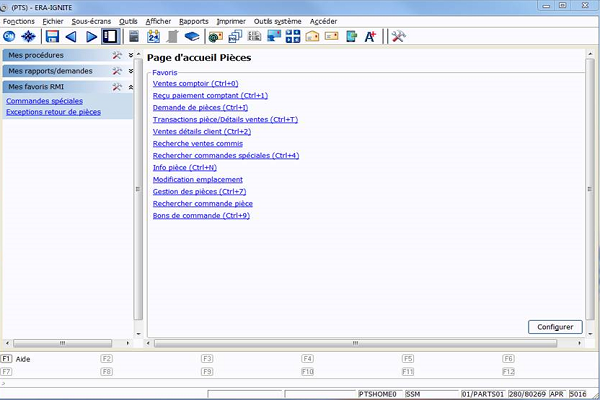The image size is (600, 400).
Task: Toggle the side panel layout icon
Action: coord(110,36)
